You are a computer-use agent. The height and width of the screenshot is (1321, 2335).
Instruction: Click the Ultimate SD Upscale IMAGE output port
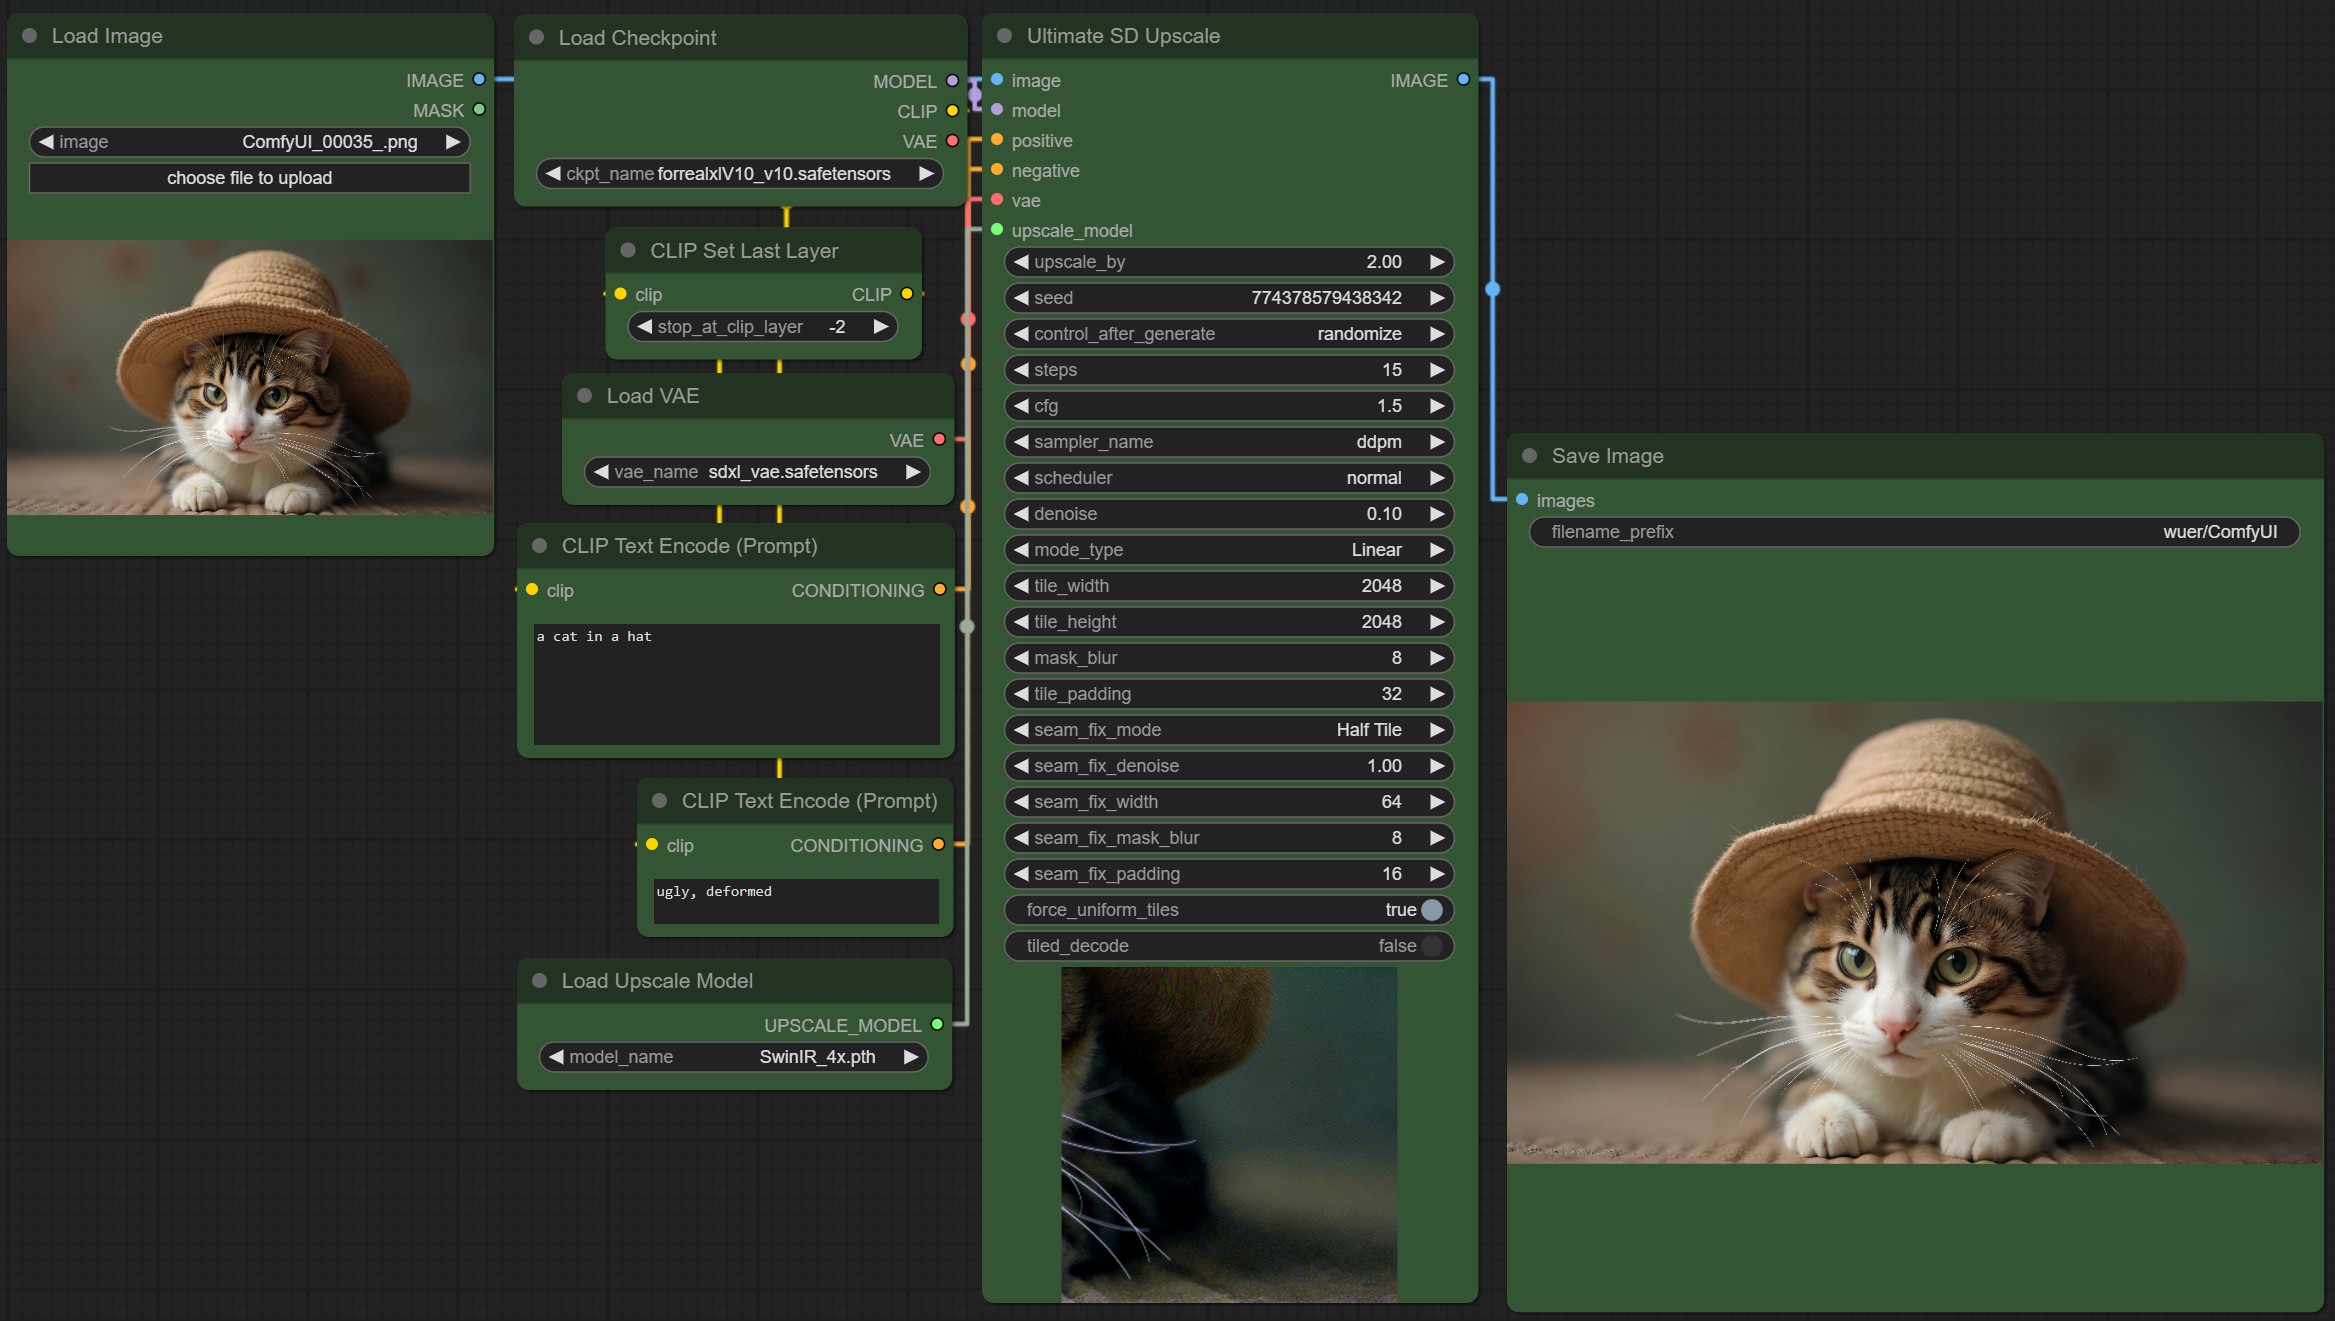click(1463, 80)
